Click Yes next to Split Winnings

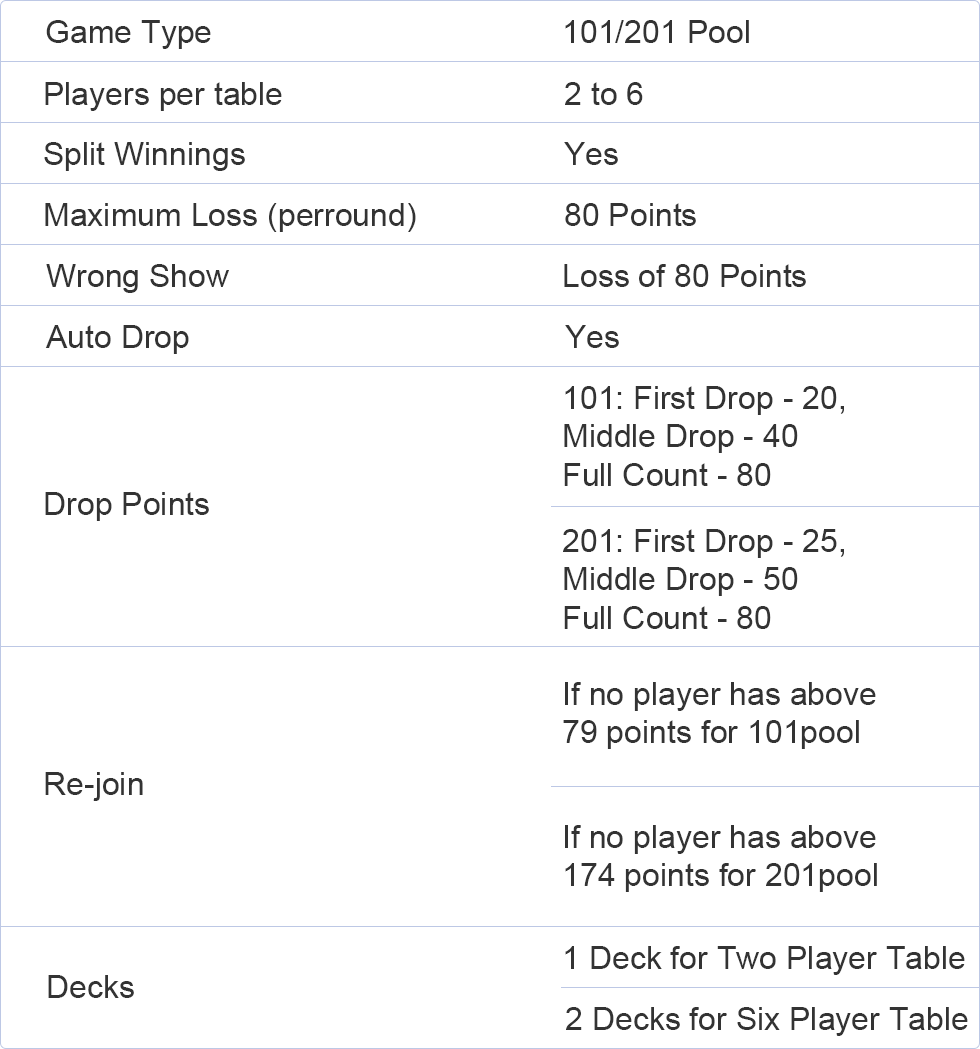[x=591, y=155]
